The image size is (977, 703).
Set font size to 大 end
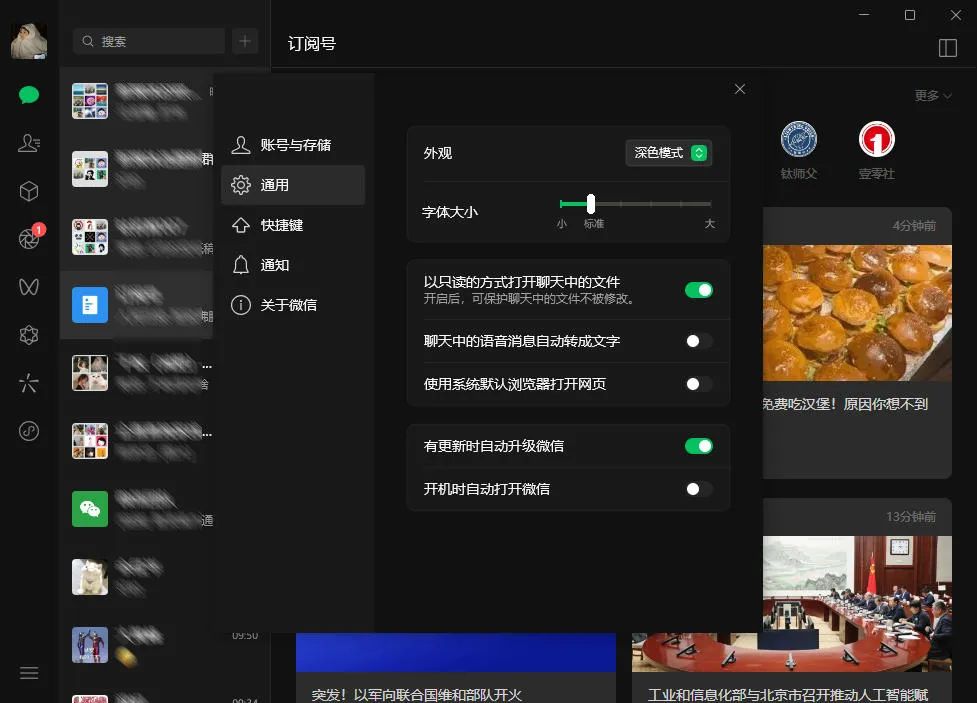pos(710,204)
